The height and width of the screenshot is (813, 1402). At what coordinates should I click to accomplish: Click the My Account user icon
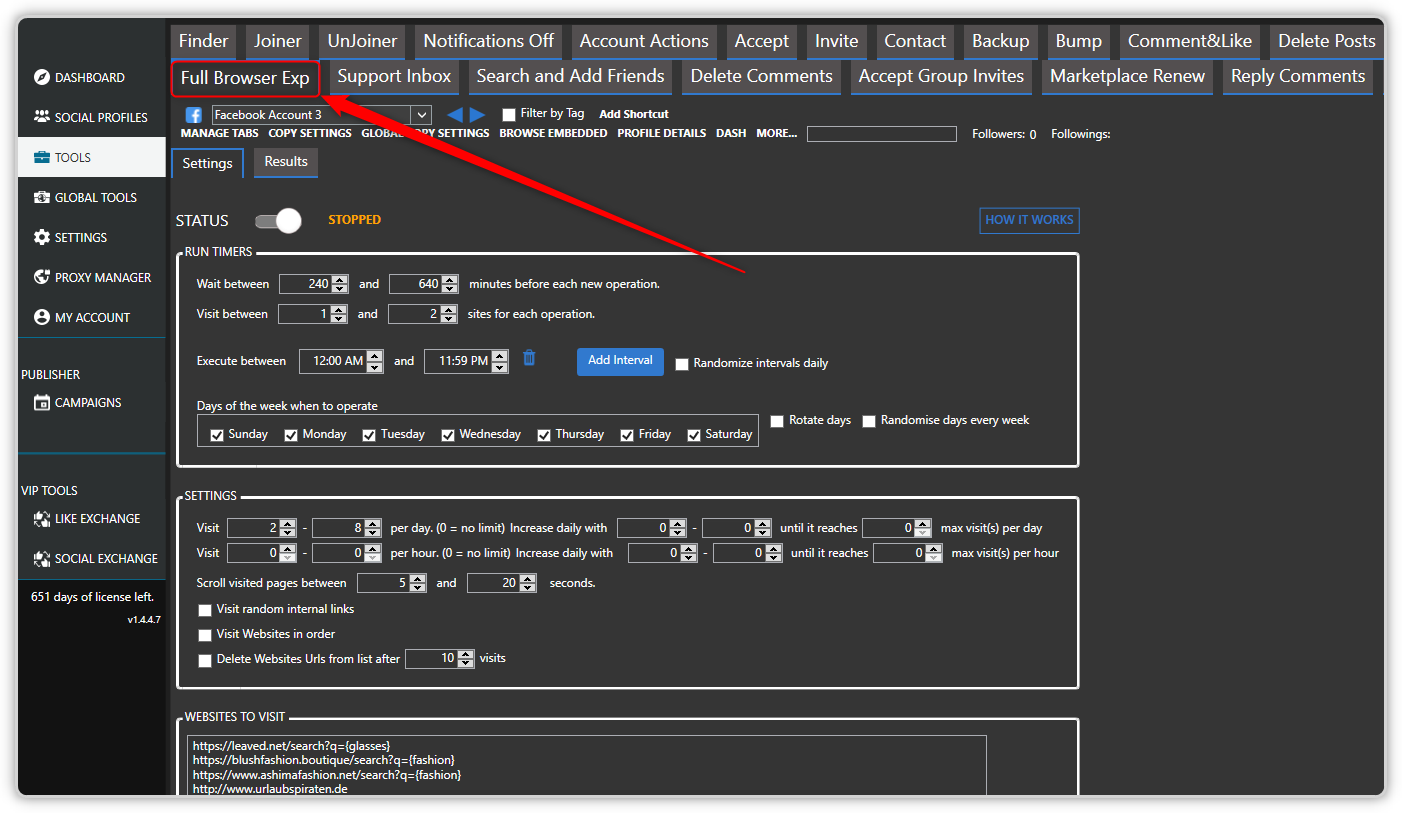[x=42, y=317]
